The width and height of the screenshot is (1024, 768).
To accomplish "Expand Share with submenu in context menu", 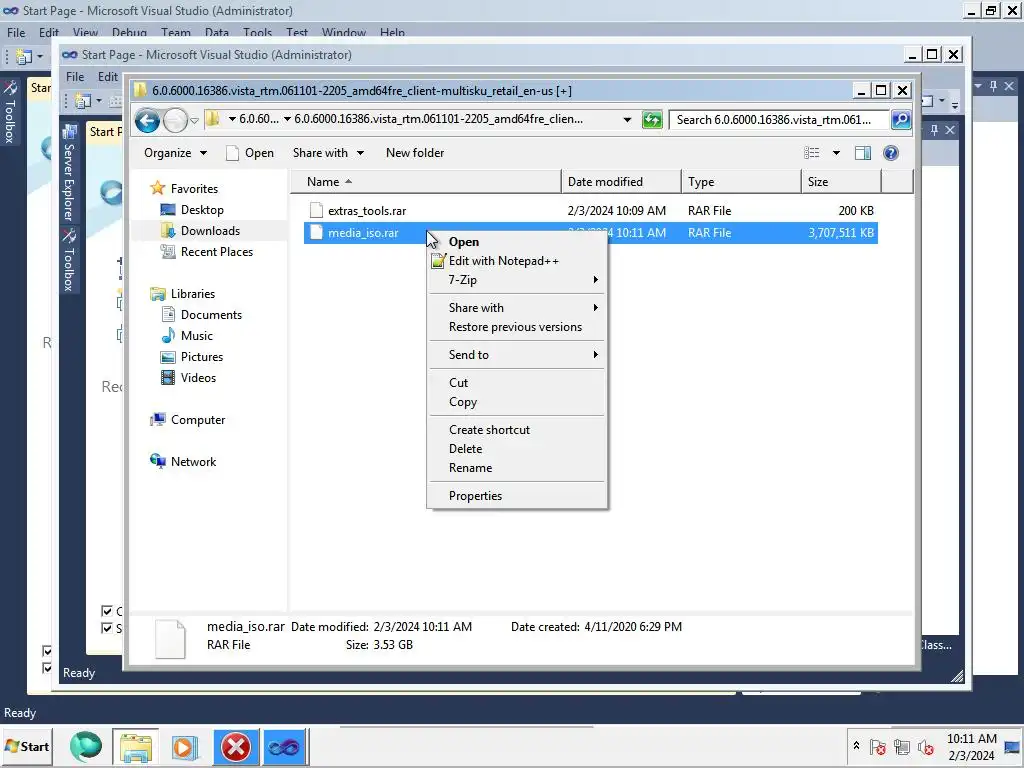I will point(516,308).
